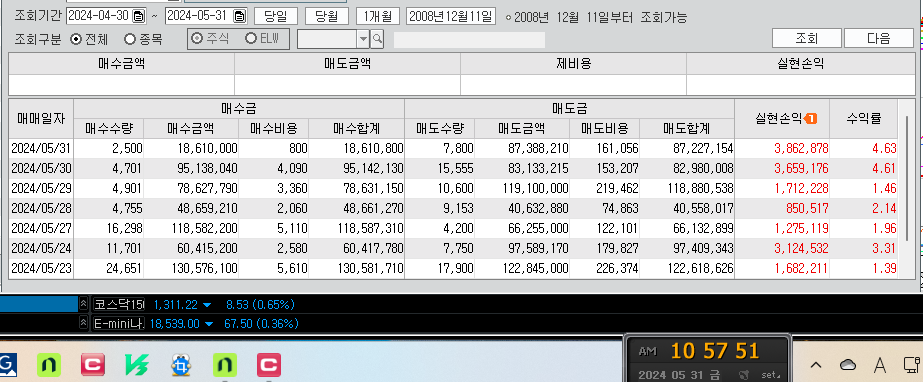The width and height of the screenshot is (923, 382).
Task: Expand the E-mini ticker row arrows
Action: click(83, 323)
